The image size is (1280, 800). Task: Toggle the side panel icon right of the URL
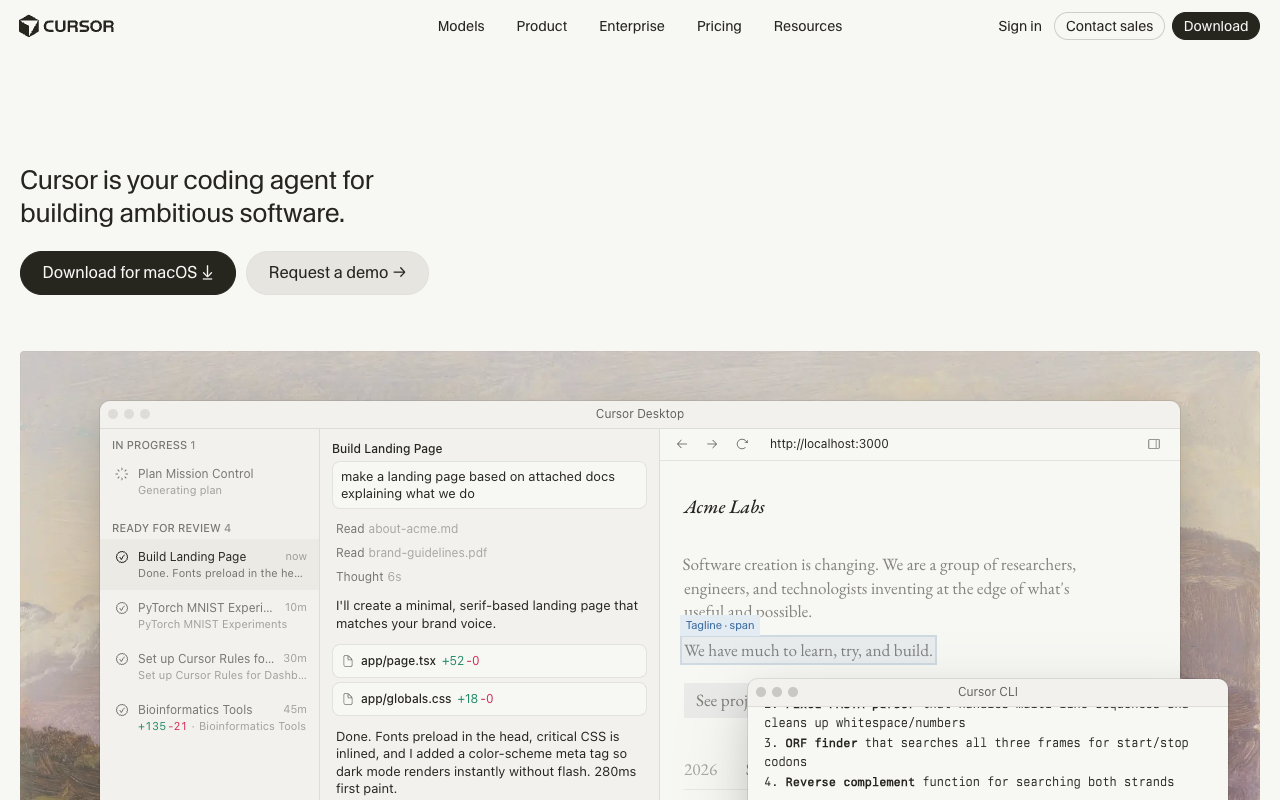point(1154,444)
